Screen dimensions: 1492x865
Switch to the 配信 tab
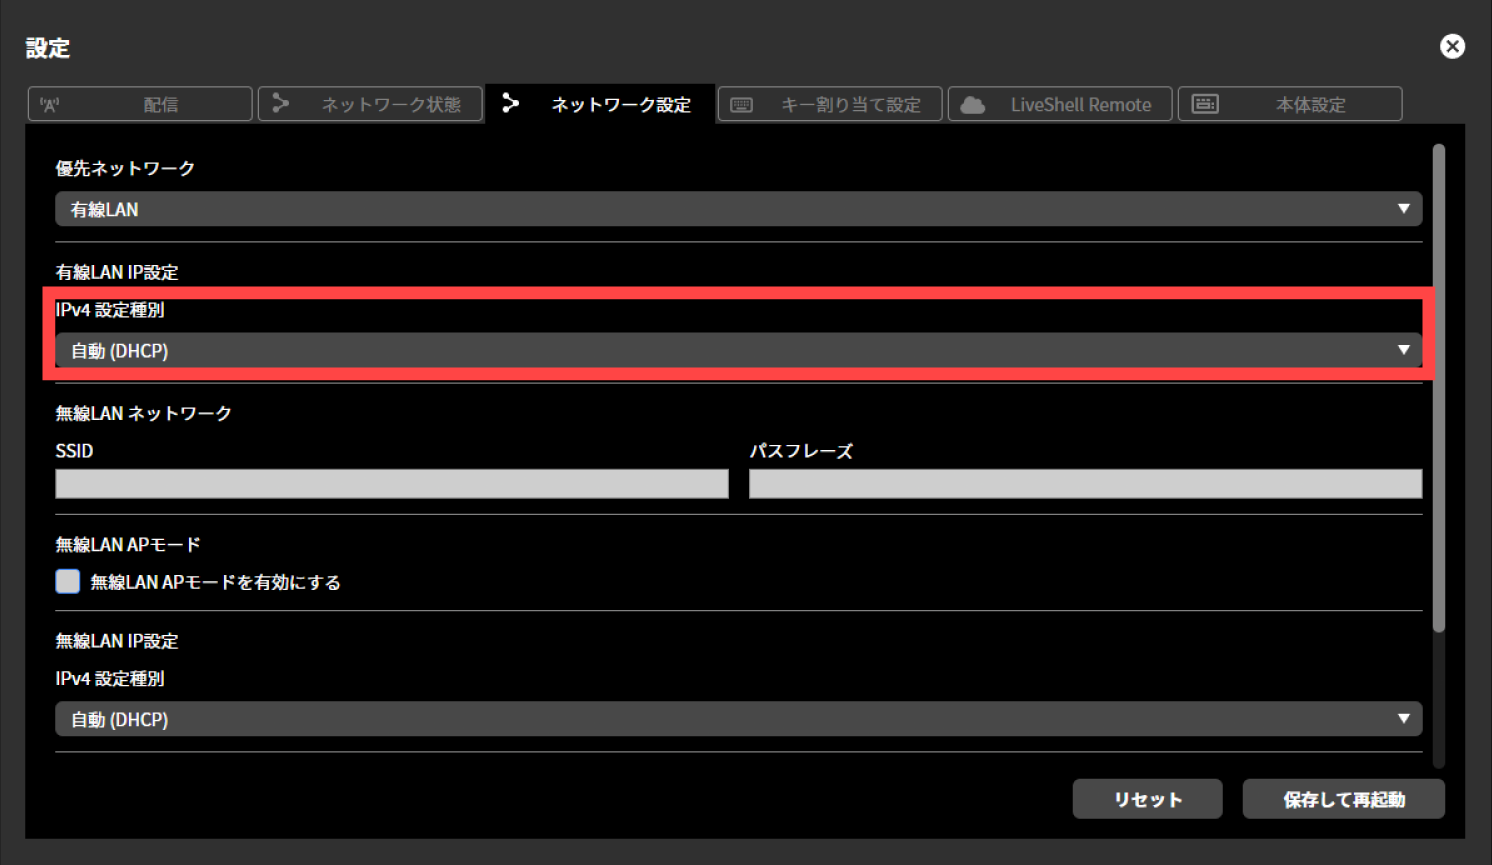[x=139, y=103]
